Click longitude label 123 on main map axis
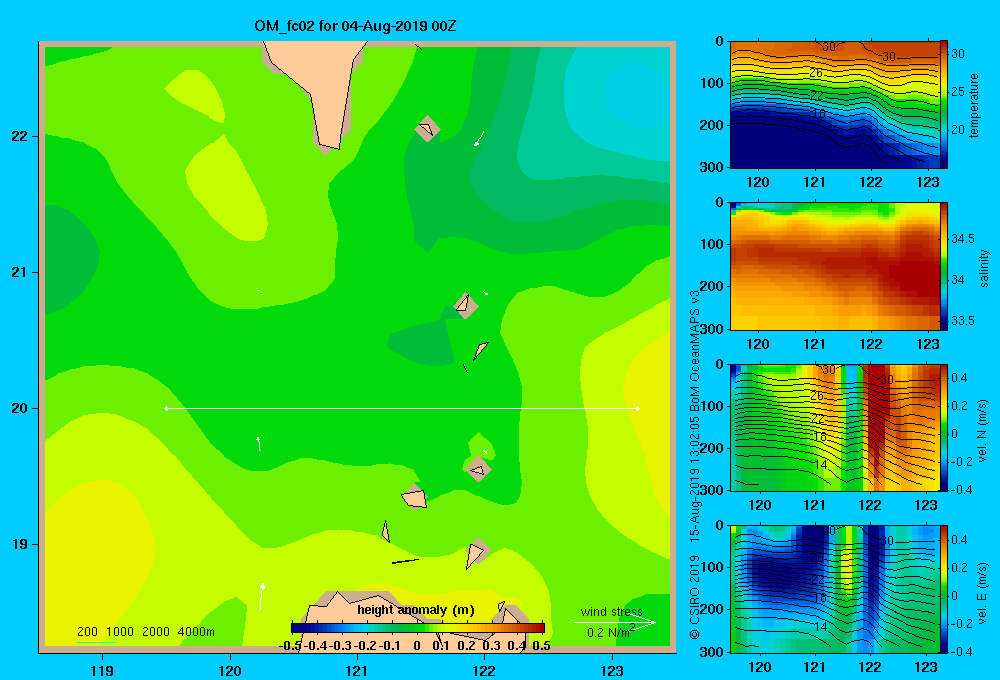 (612, 670)
